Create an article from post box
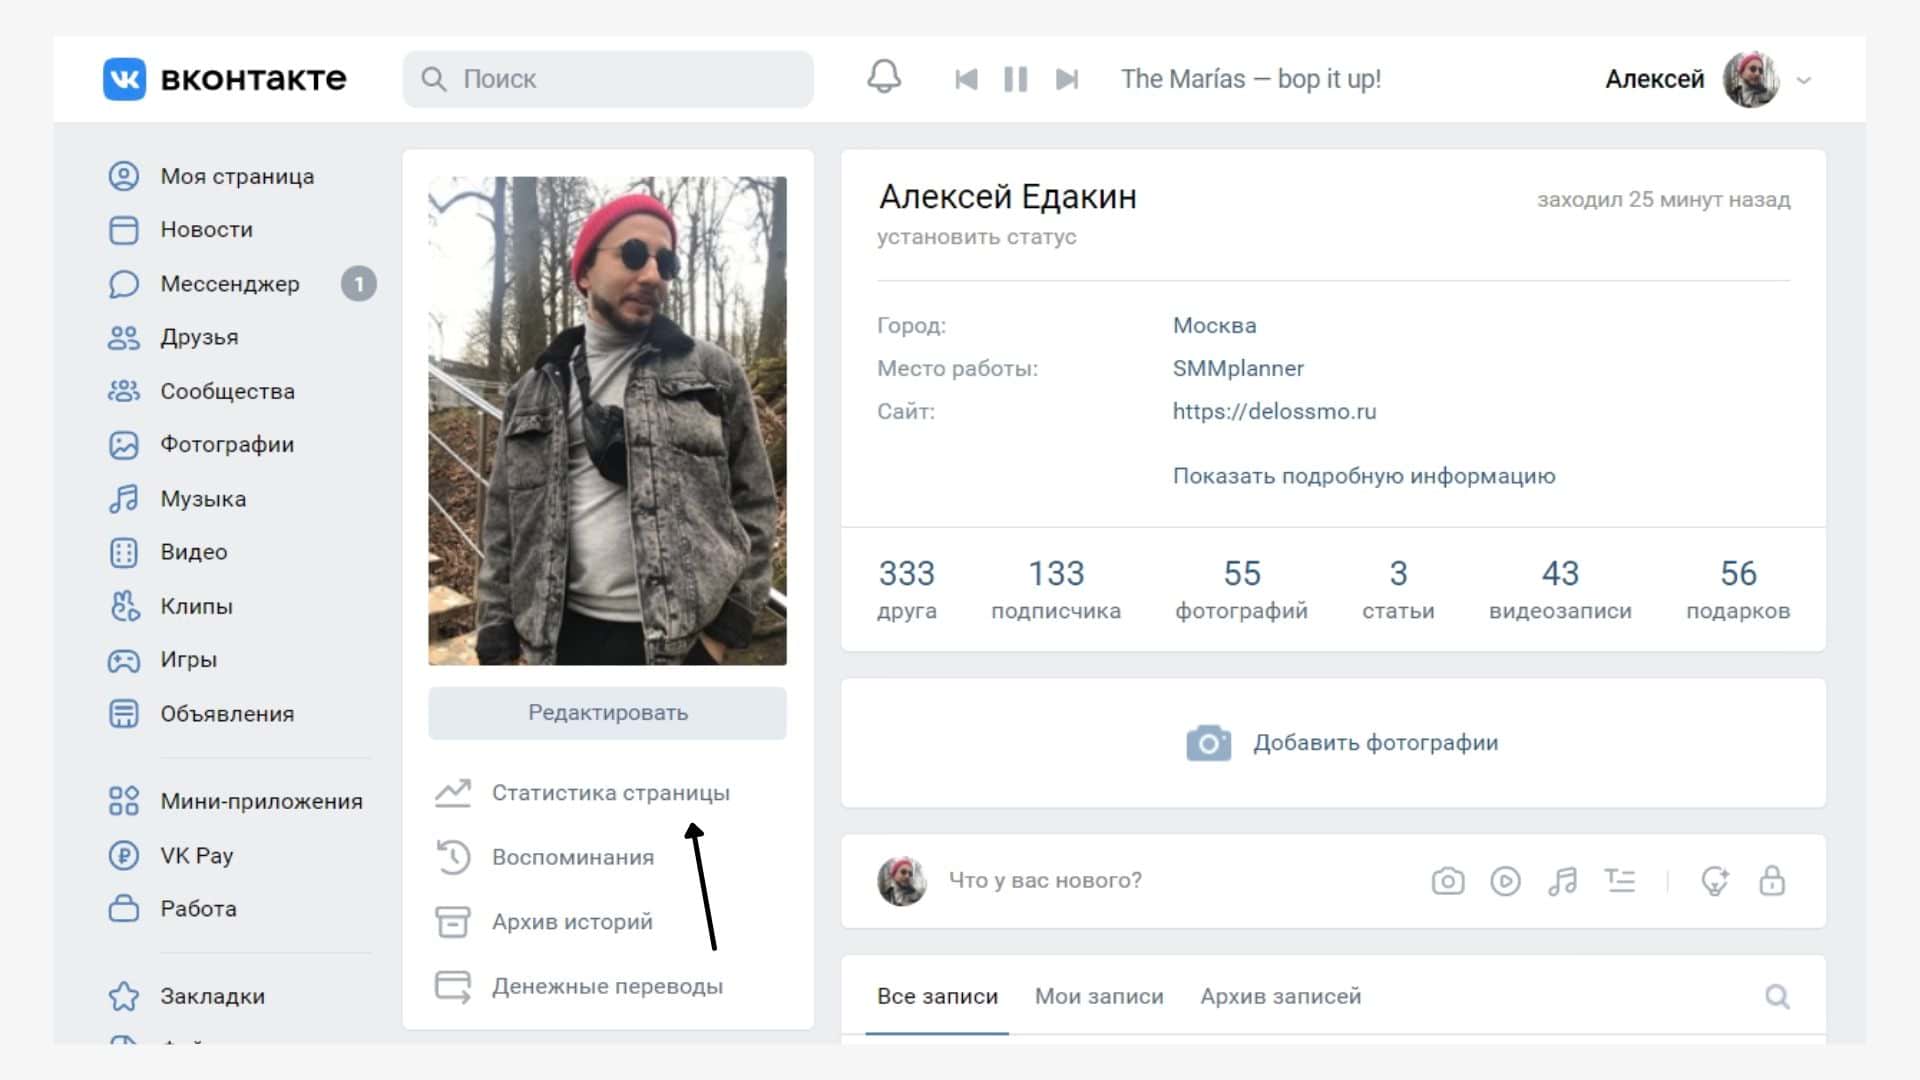The image size is (1920, 1080). [1620, 881]
